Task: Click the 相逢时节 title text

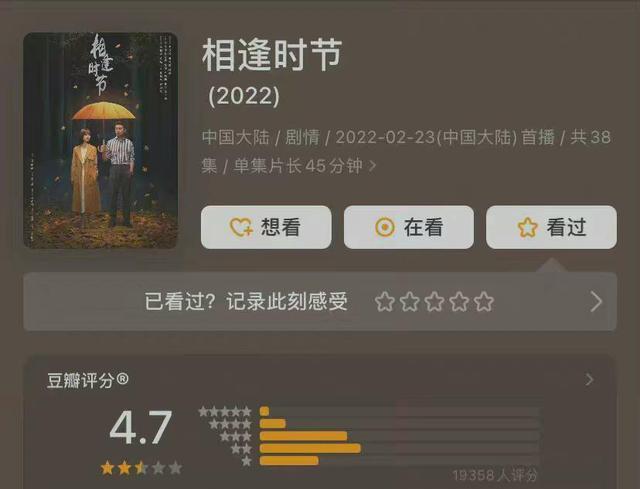Action: [272, 55]
